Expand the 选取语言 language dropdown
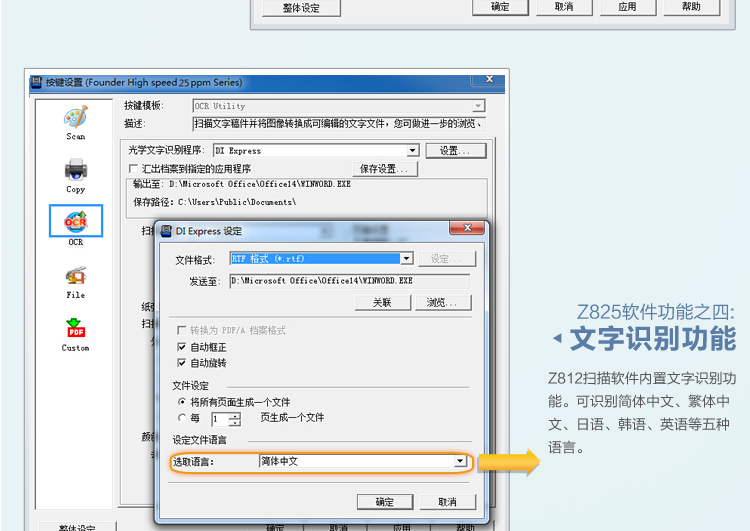The image size is (750, 531). pos(460,462)
